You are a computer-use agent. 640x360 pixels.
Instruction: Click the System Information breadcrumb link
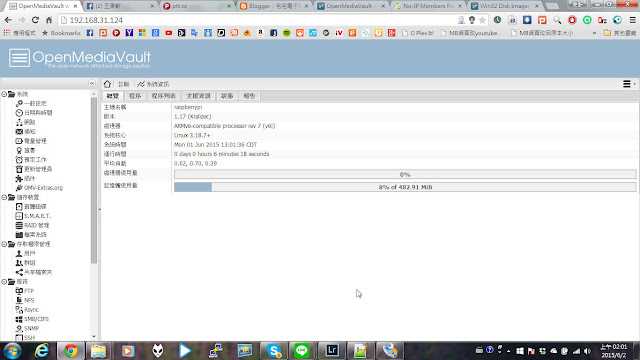click(153, 84)
